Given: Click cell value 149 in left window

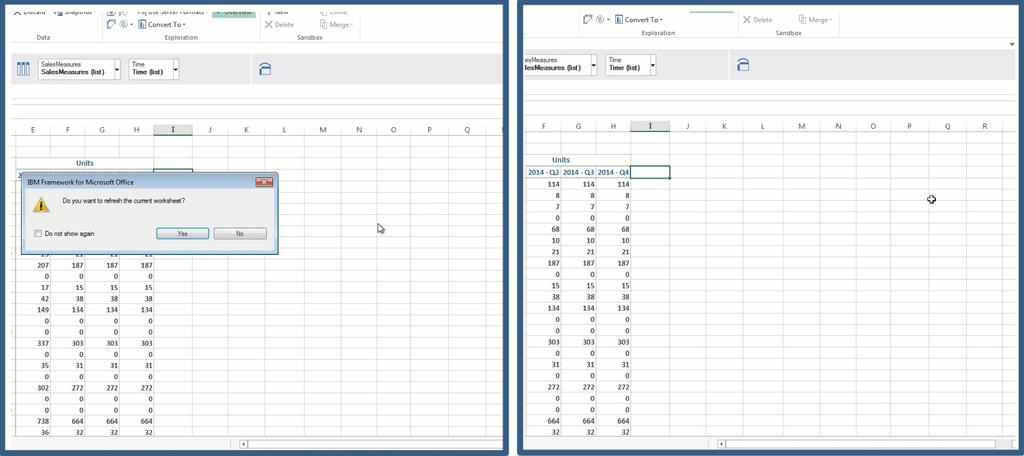Looking at the screenshot, I should [x=43, y=310].
